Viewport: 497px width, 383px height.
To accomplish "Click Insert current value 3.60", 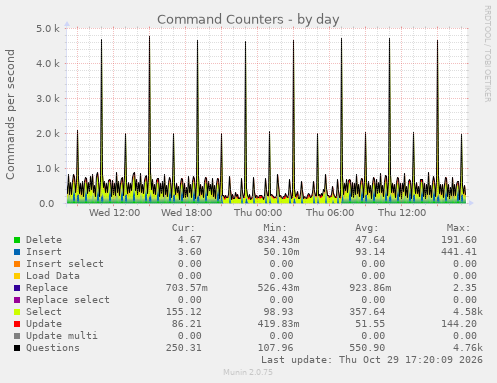I will click(189, 252).
